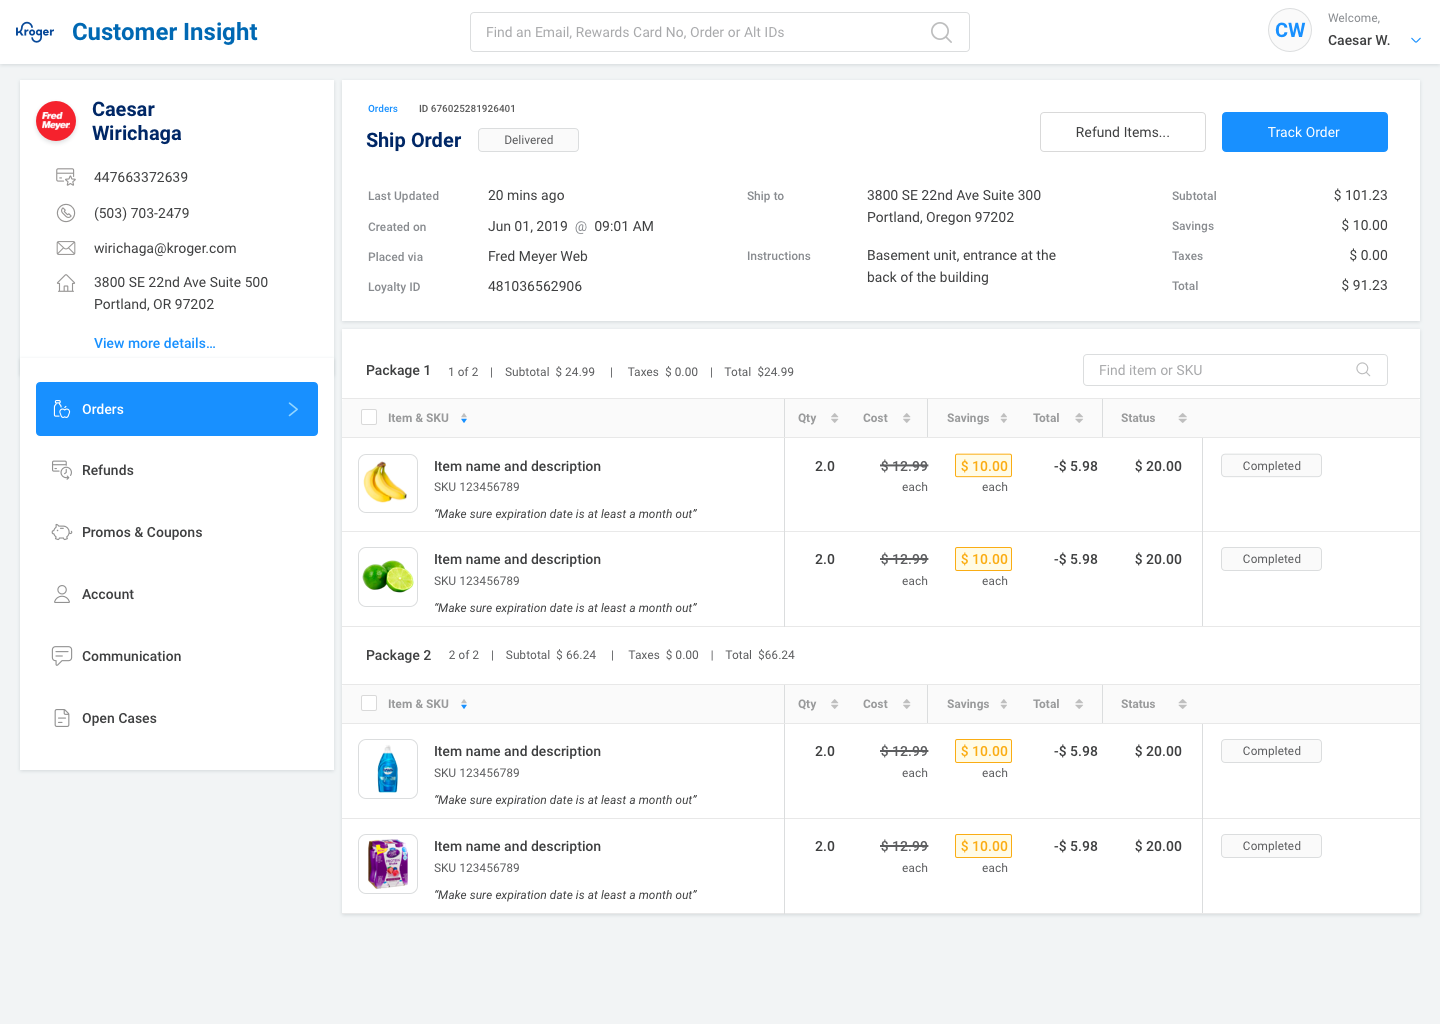Click the Kroger logo

(x=35, y=32)
